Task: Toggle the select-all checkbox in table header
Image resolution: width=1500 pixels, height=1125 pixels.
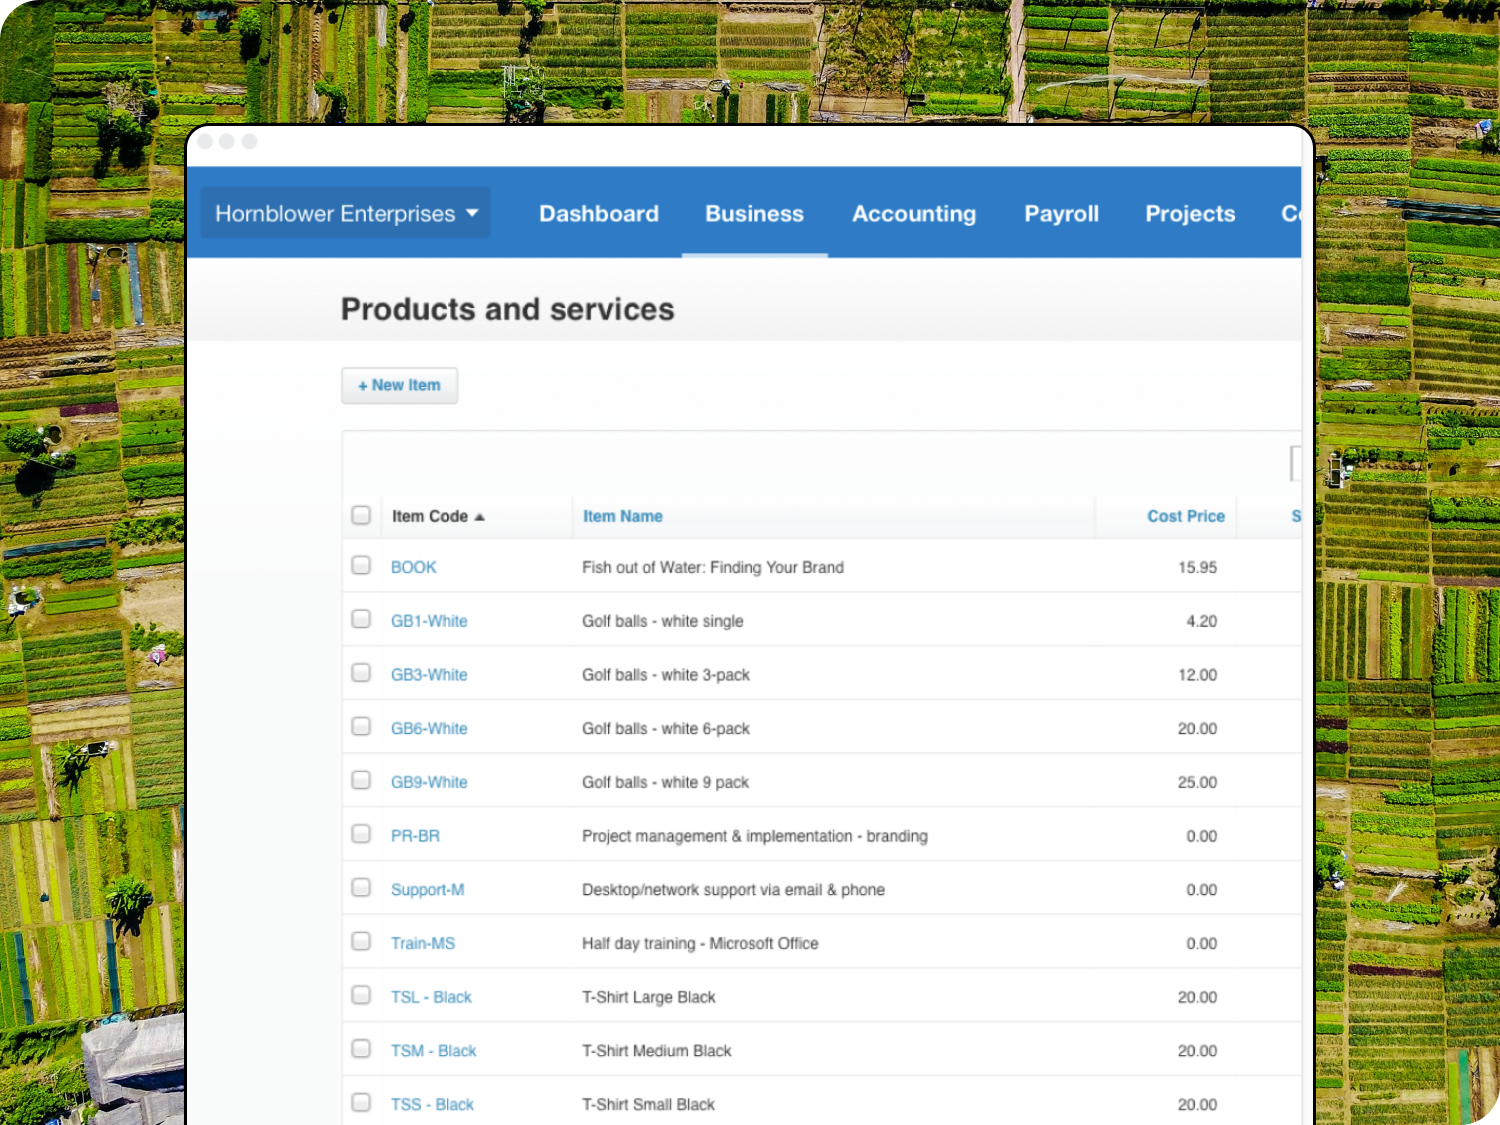Action: click(361, 515)
